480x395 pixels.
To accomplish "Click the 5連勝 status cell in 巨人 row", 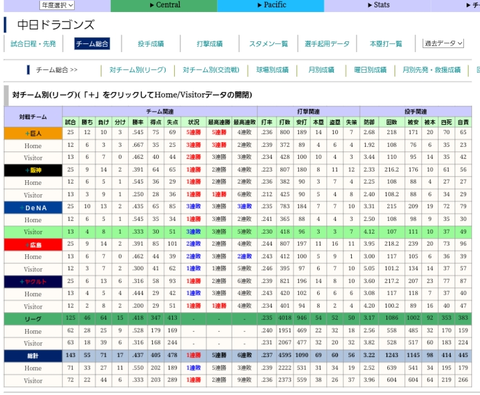I will (194, 133).
